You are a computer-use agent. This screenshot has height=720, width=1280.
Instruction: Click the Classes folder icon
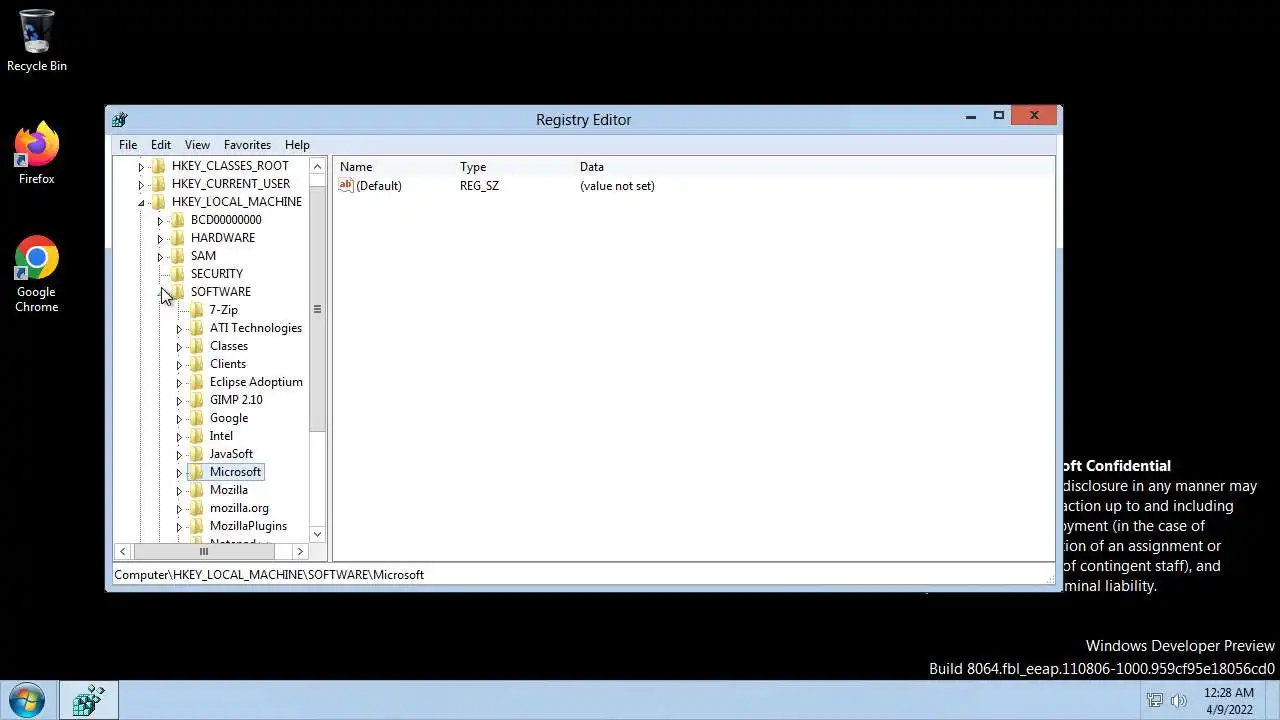click(x=196, y=346)
